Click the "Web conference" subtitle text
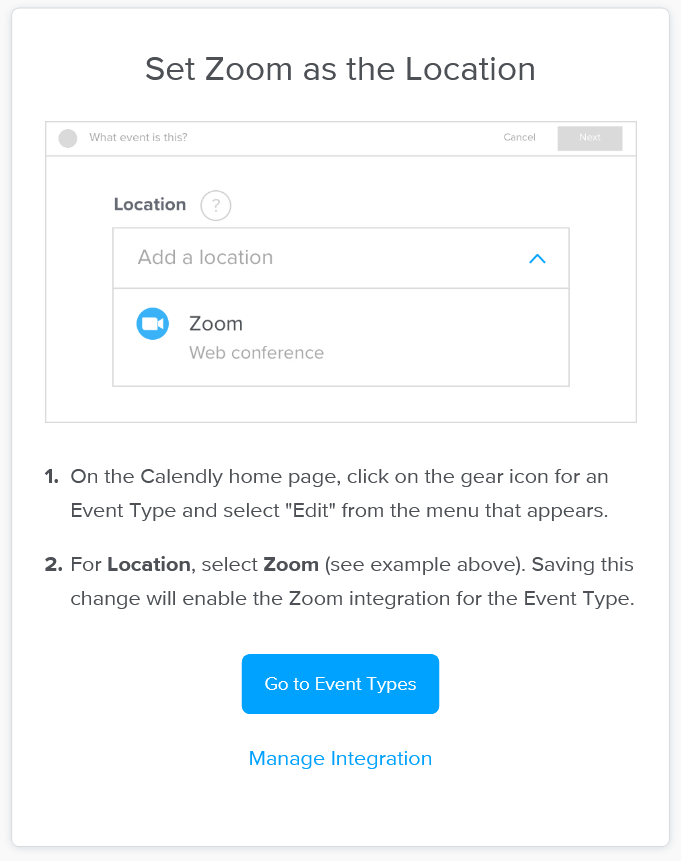681x861 pixels. click(256, 353)
